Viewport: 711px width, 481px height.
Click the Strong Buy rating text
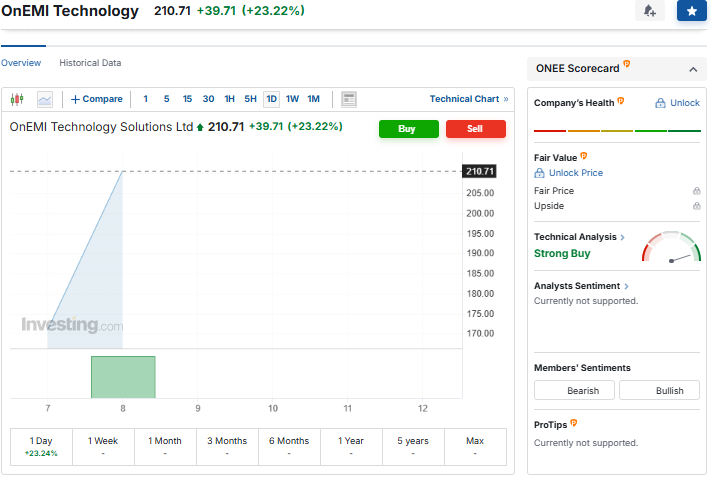tap(562, 253)
